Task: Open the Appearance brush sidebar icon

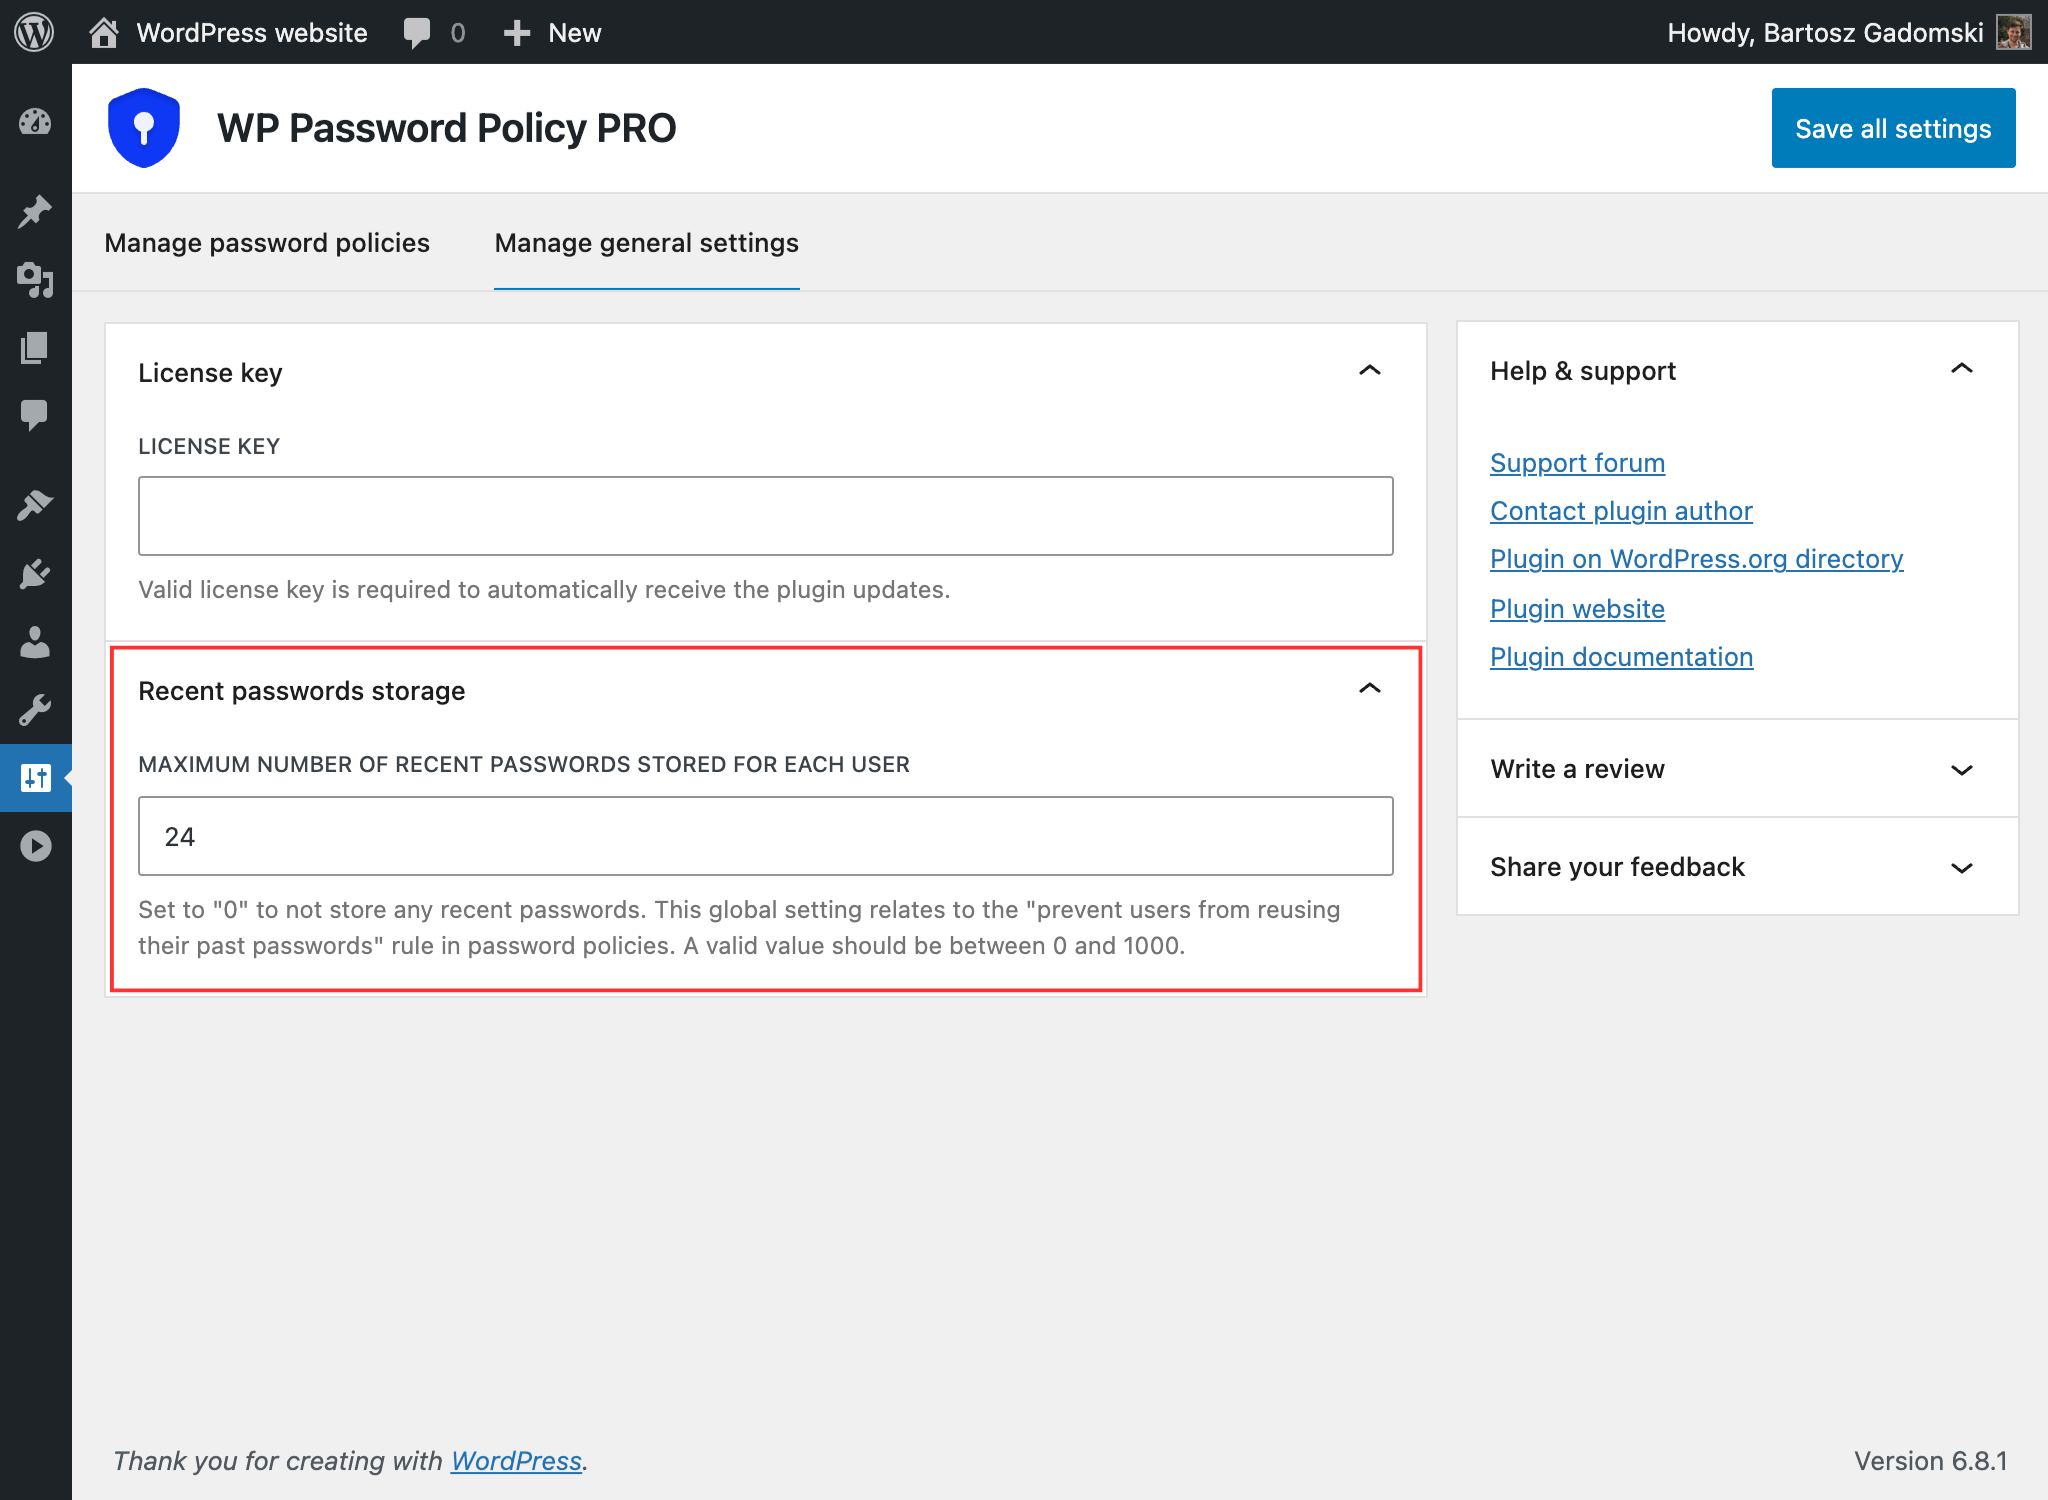Action: (35, 505)
